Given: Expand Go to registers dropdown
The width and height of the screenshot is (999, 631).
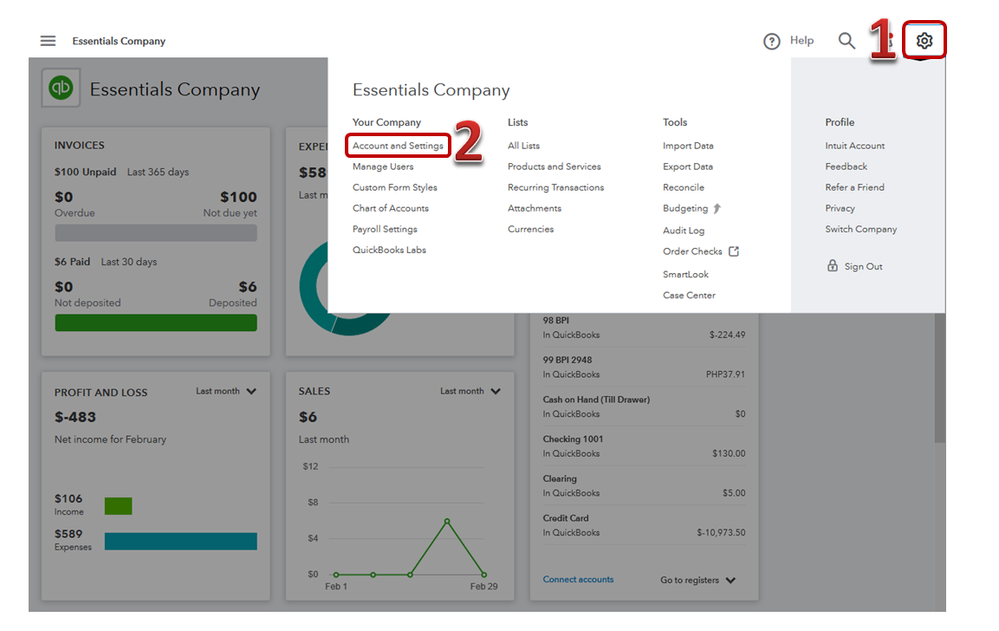Looking at the screenshot, I should (698, 580).
